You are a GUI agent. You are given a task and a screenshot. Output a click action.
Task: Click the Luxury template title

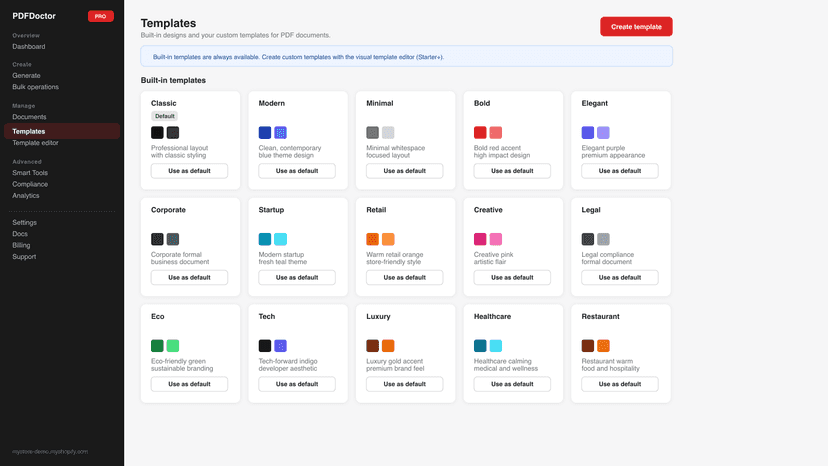pyautogui.click(x=378, y=316)
